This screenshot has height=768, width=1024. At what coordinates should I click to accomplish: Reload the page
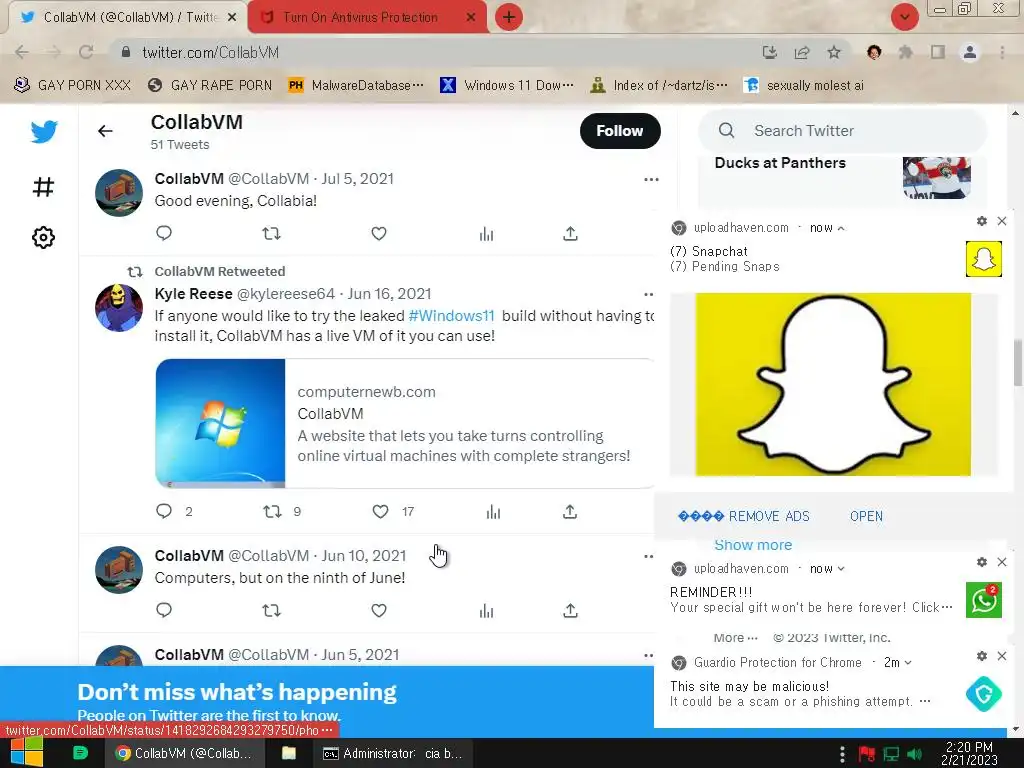(86, 52)
